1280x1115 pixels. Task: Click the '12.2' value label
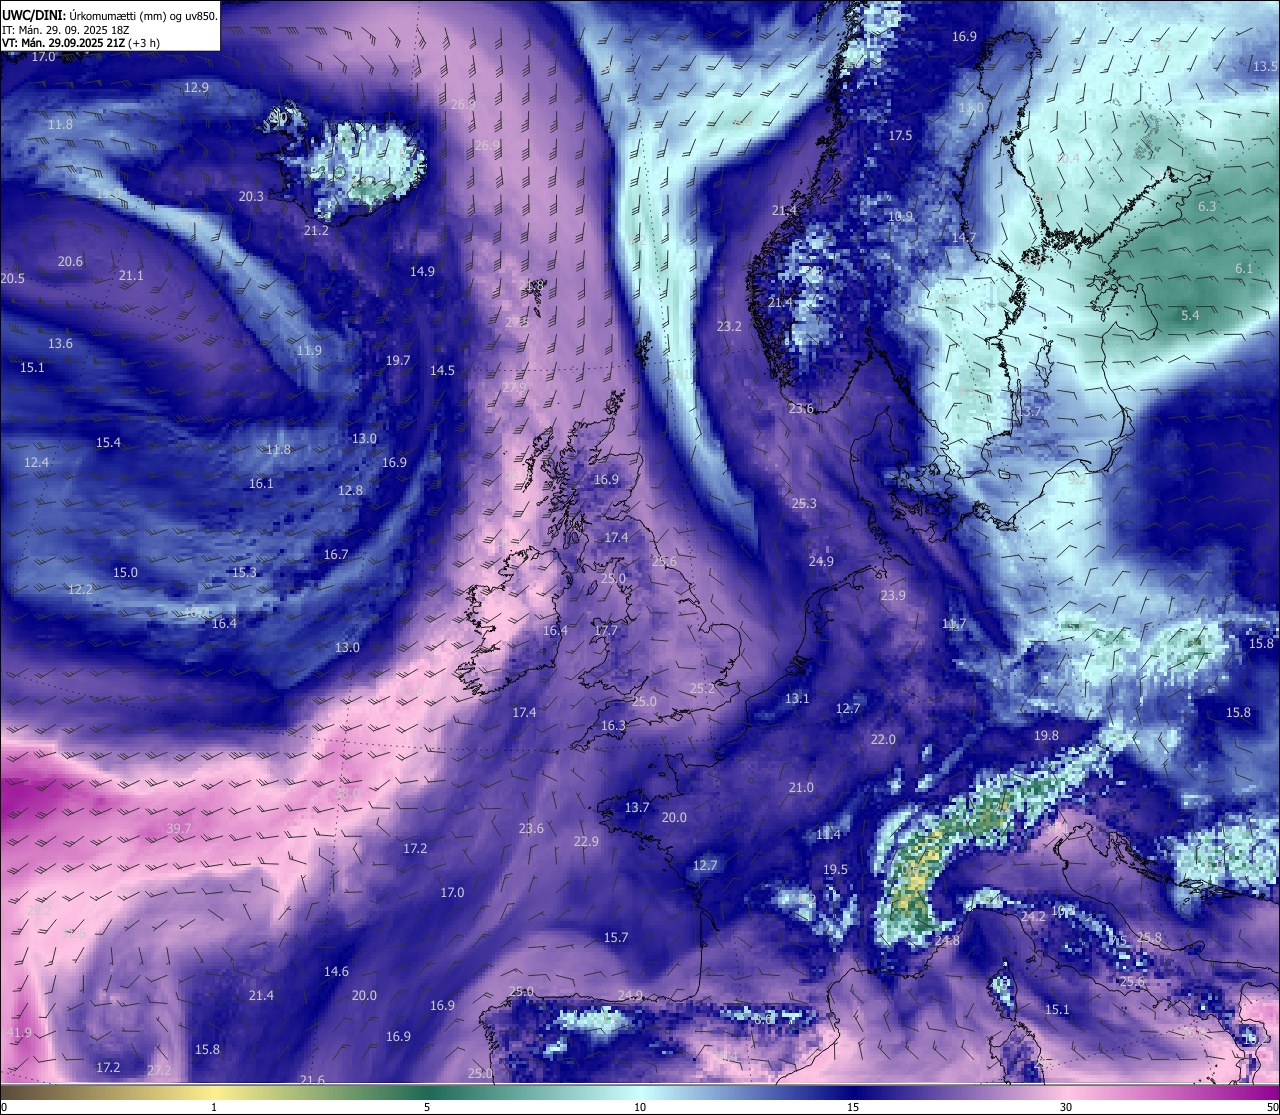point(80,590)
